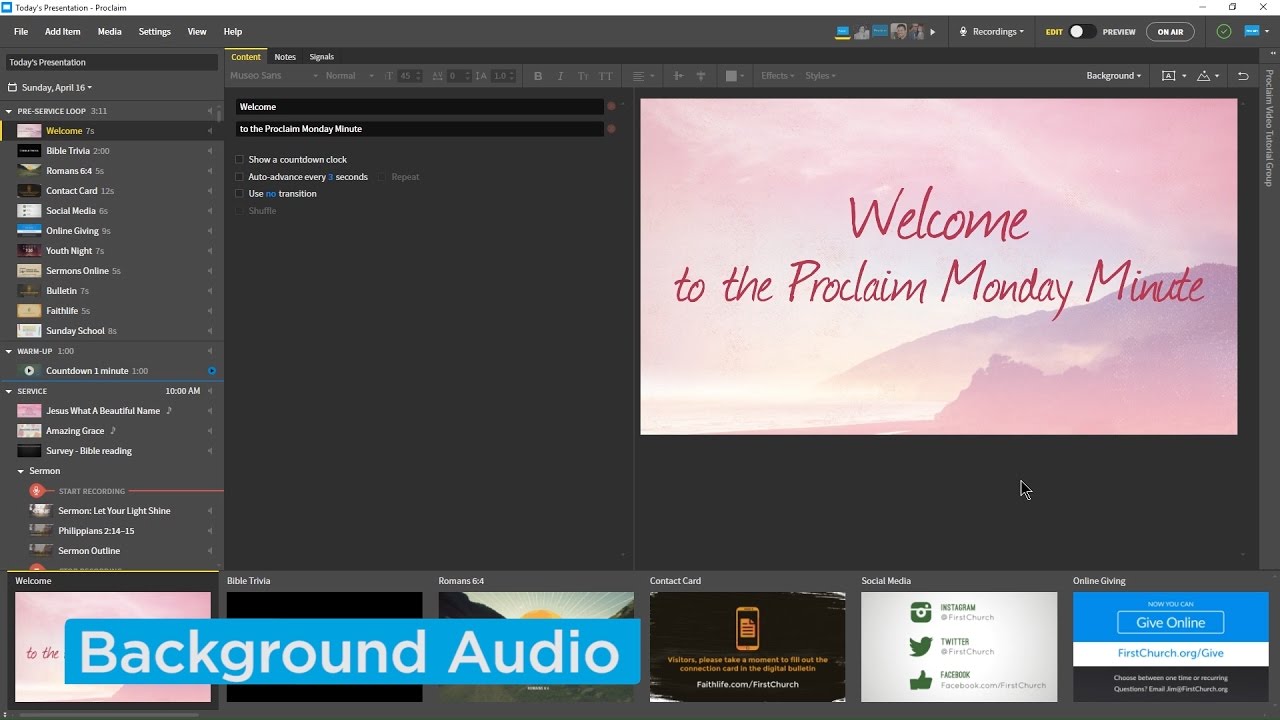Click the speaker icon on Pre-Service Loop header
This screenshot has width=1280, height=720.
(x=210, y=111)
